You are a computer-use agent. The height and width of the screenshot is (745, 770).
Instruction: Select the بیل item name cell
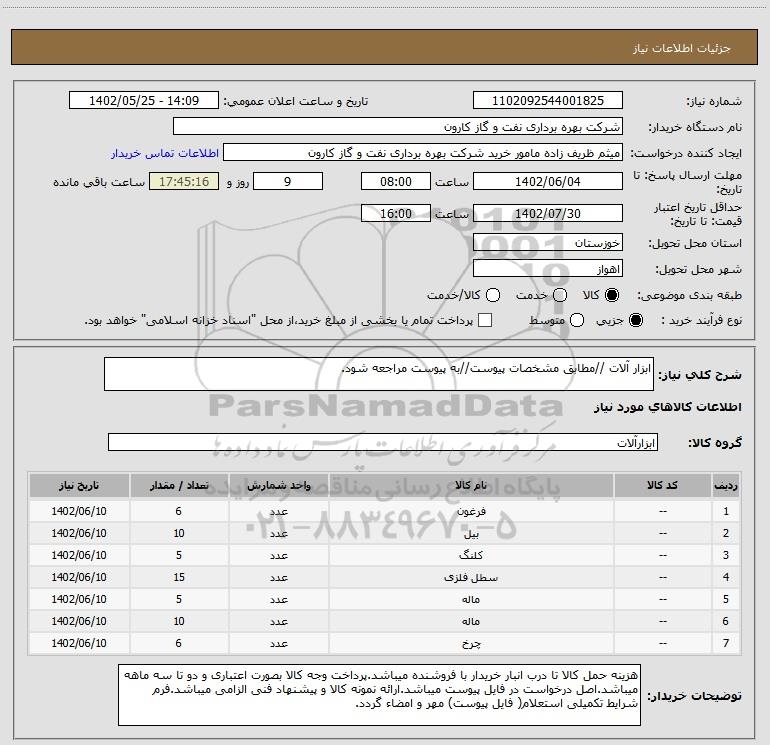point(471,533)
